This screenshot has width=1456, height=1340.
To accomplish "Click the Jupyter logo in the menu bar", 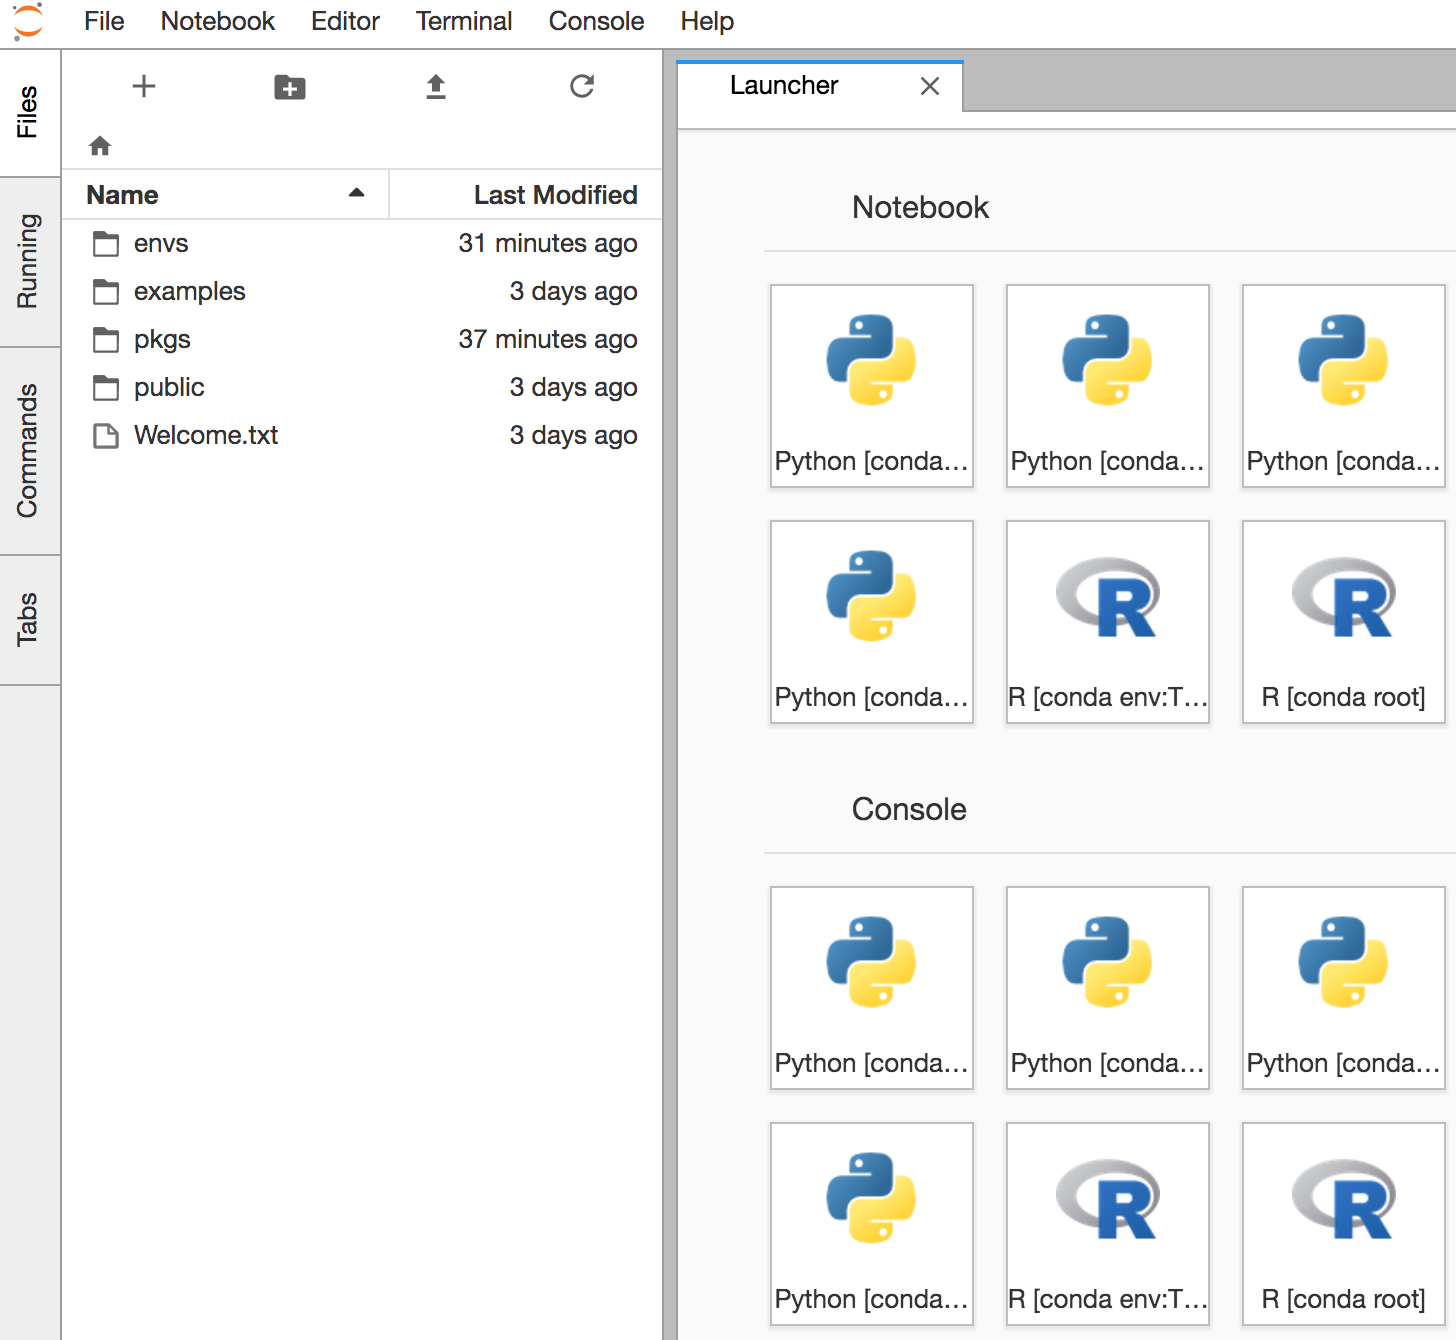I will coord(29,20).
